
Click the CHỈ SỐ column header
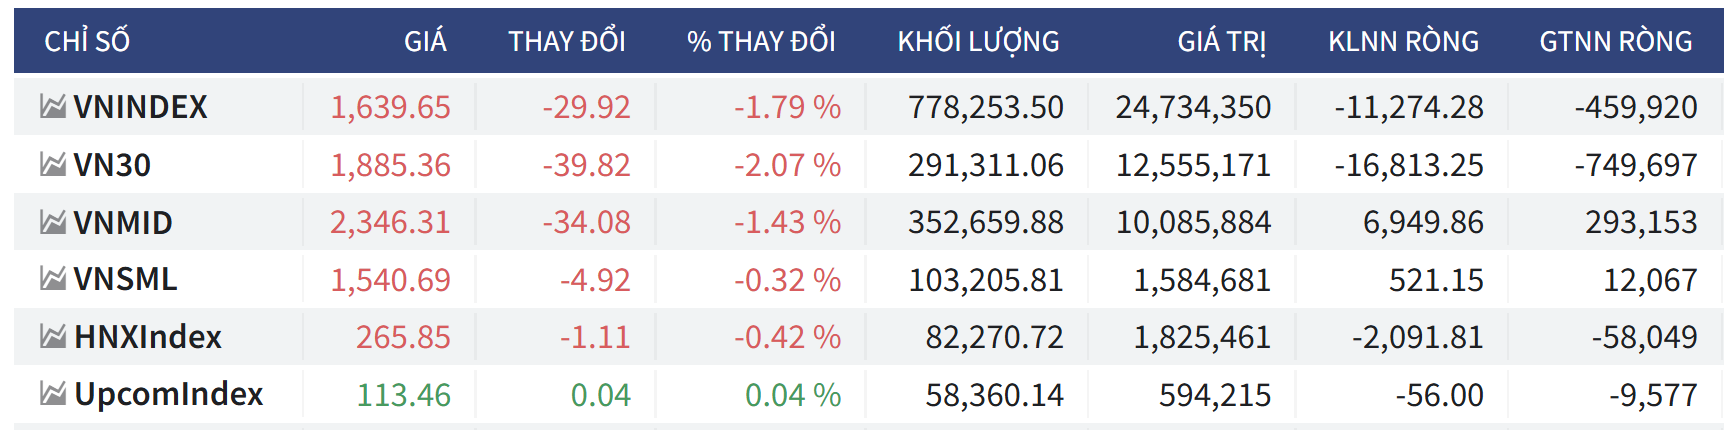[87, 42]
